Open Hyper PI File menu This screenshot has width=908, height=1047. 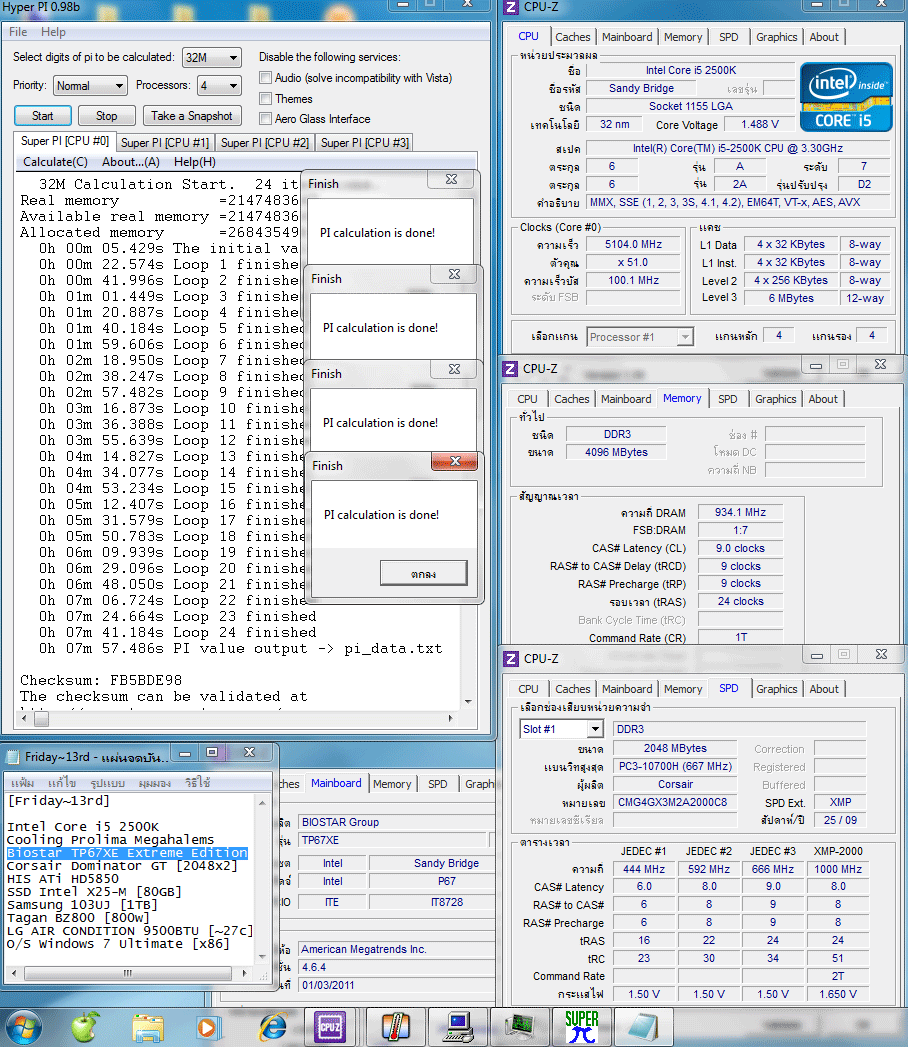click(18, 32)
